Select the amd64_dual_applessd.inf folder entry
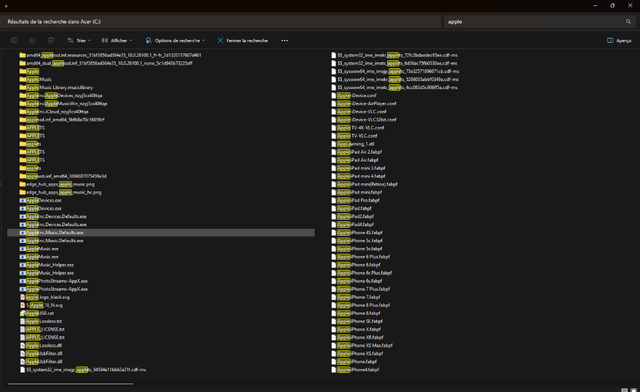Viewport: 640px width, 392px height. (x=106, y=63)
